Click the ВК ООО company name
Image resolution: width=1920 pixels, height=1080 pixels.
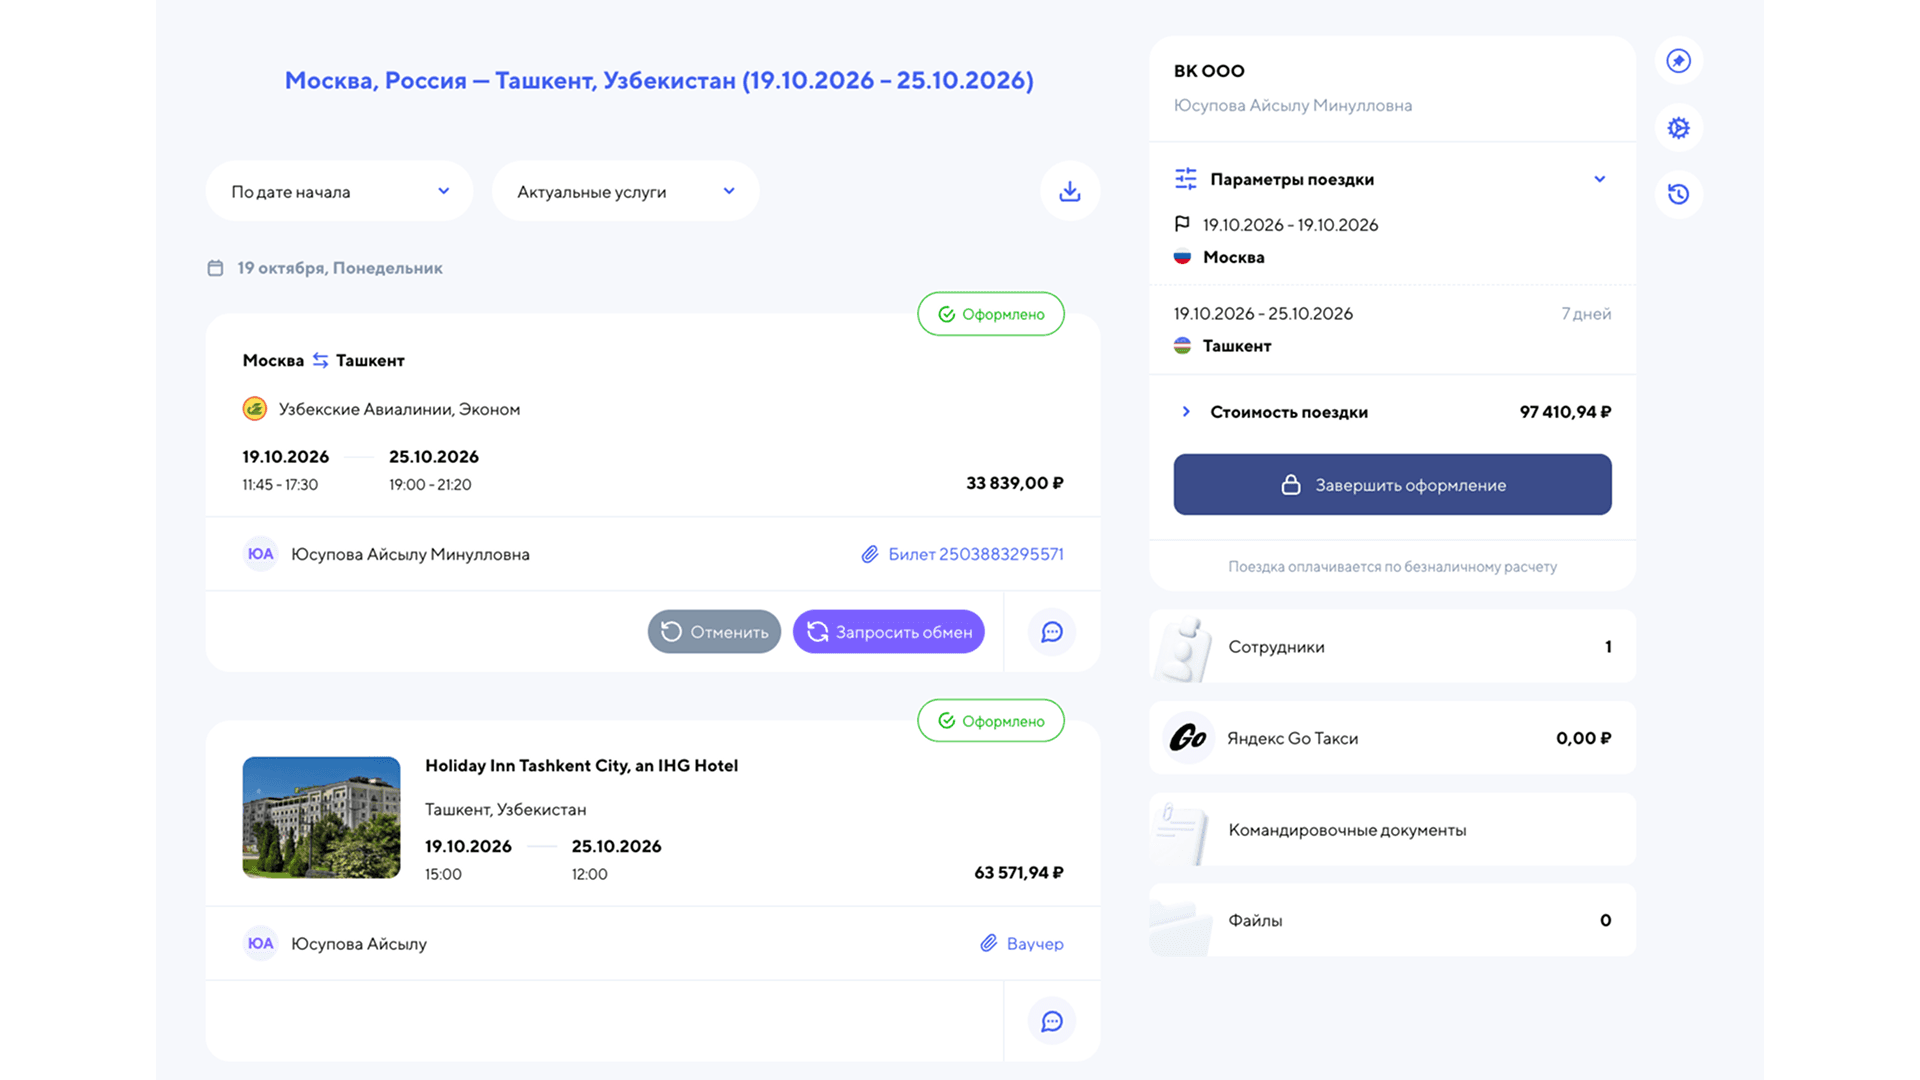coord(1209,71)
